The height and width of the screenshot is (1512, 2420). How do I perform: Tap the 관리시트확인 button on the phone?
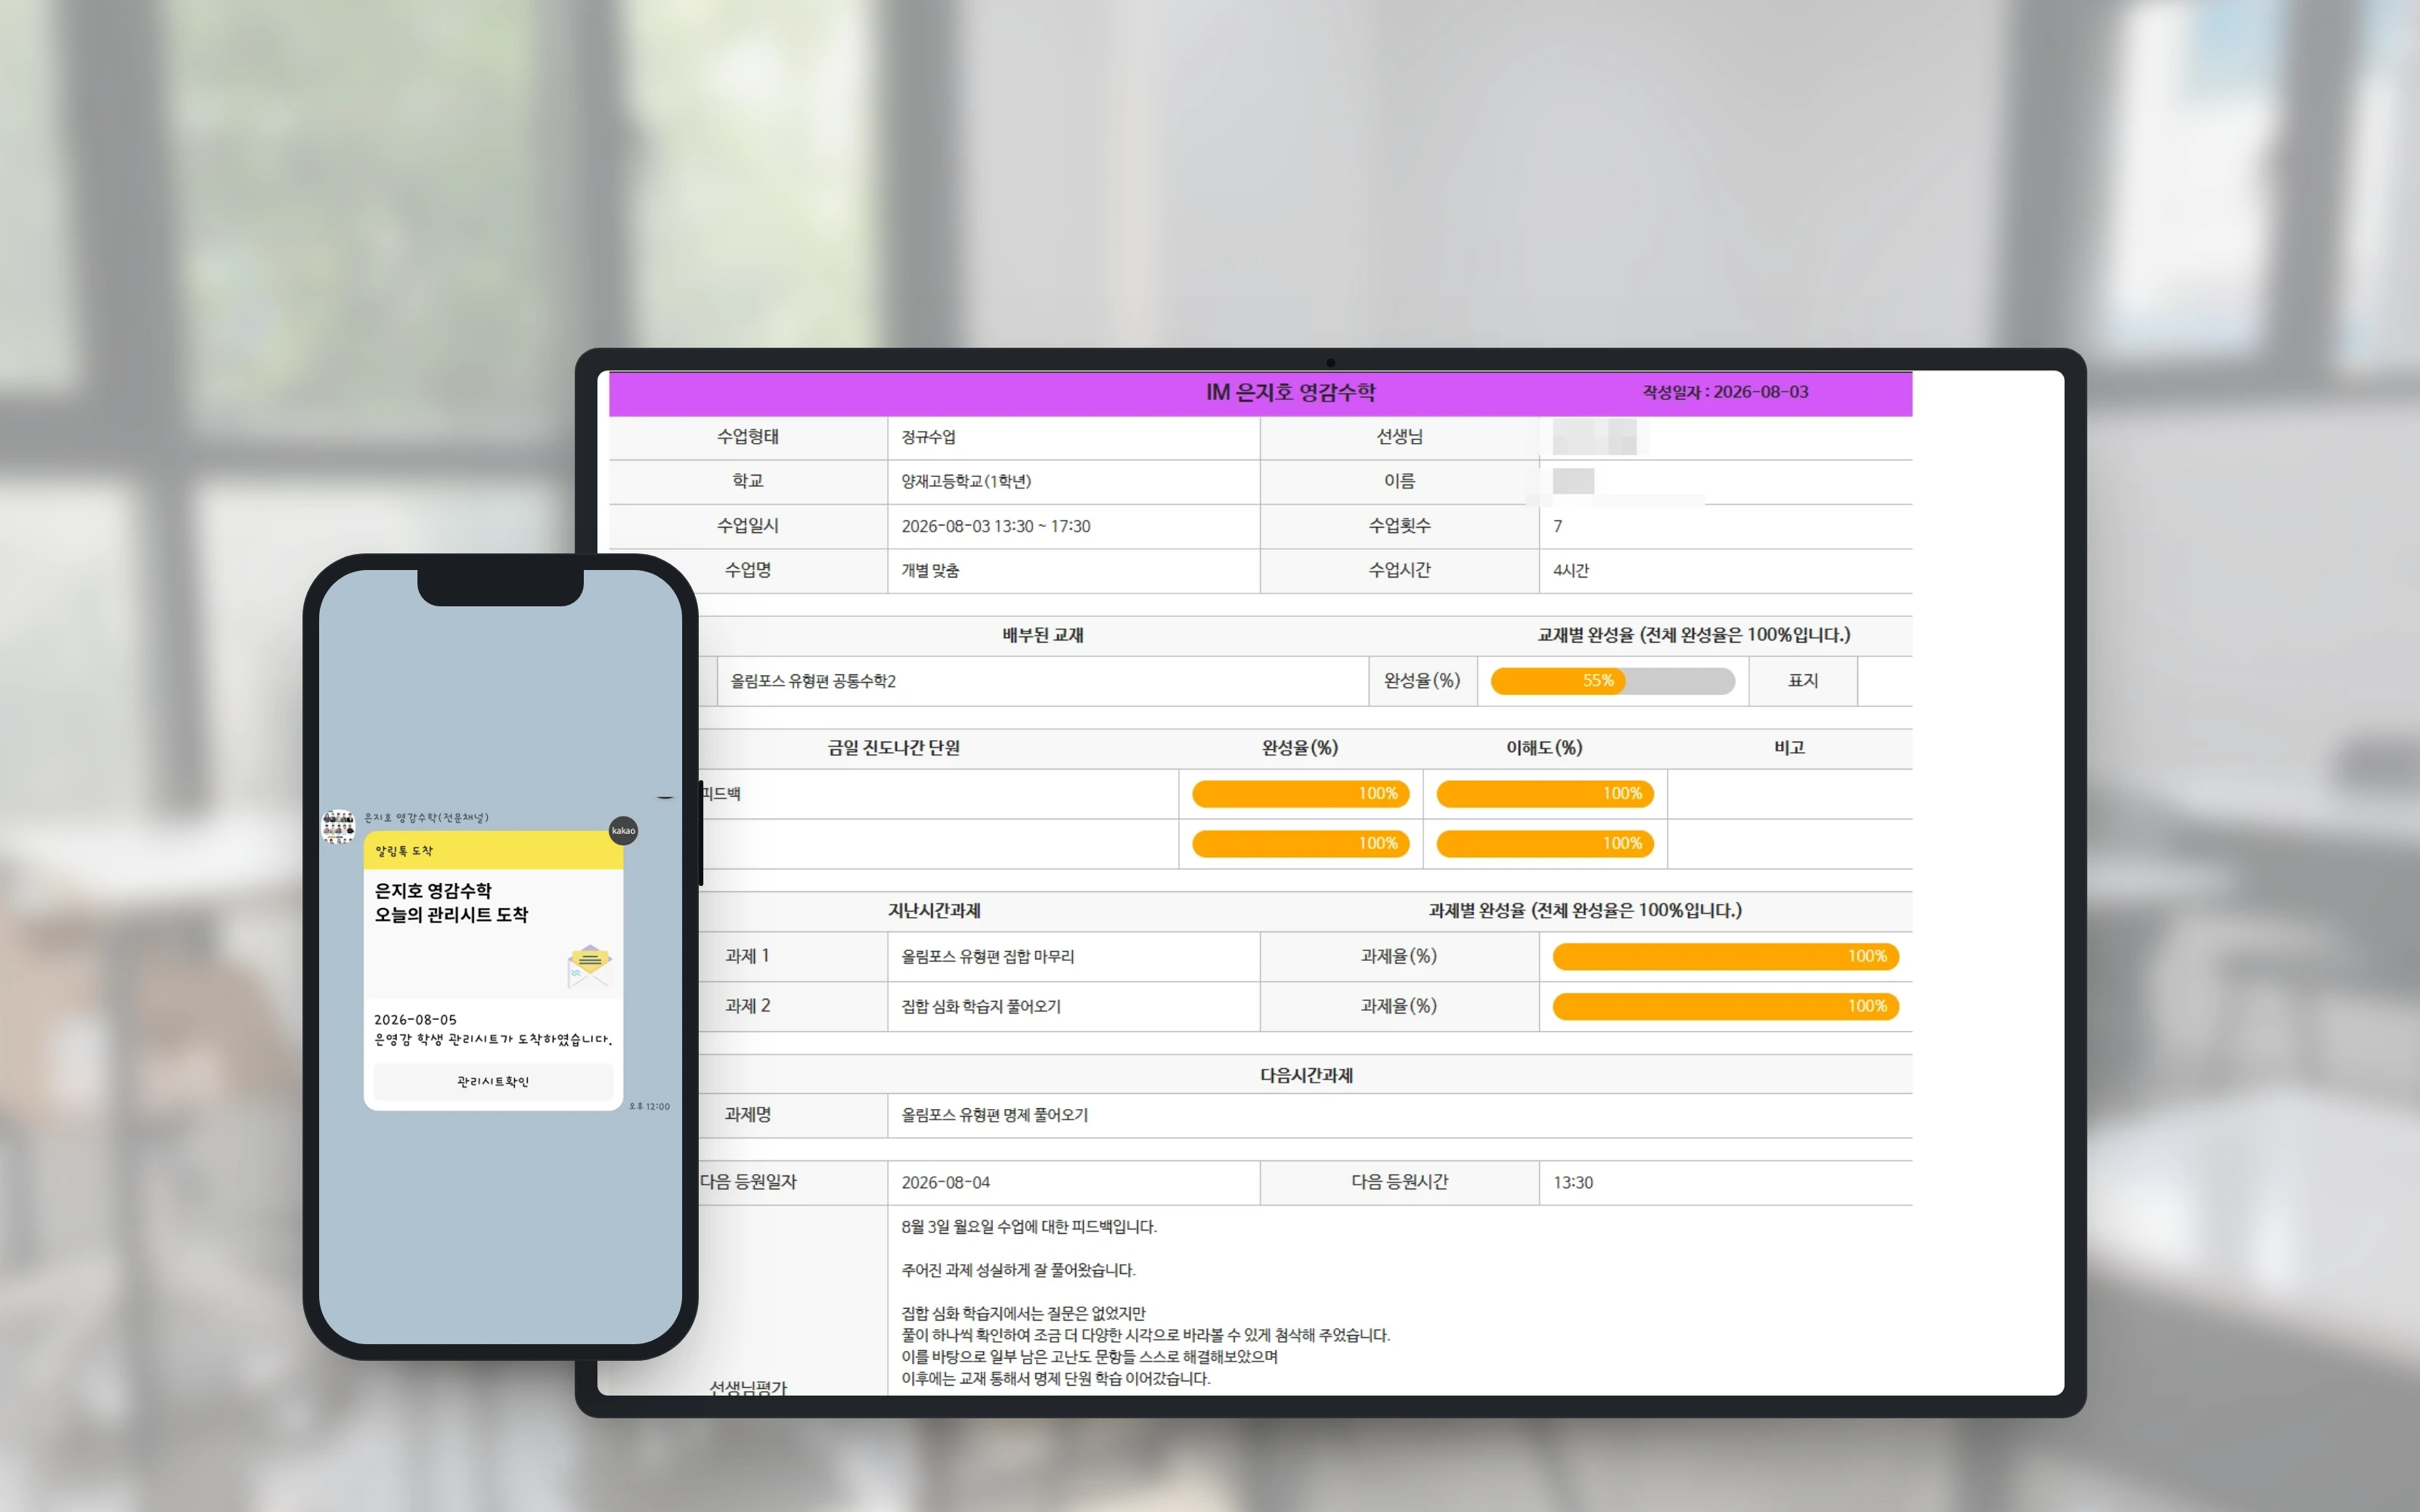pyautogui.click(x=493, y=1081)
